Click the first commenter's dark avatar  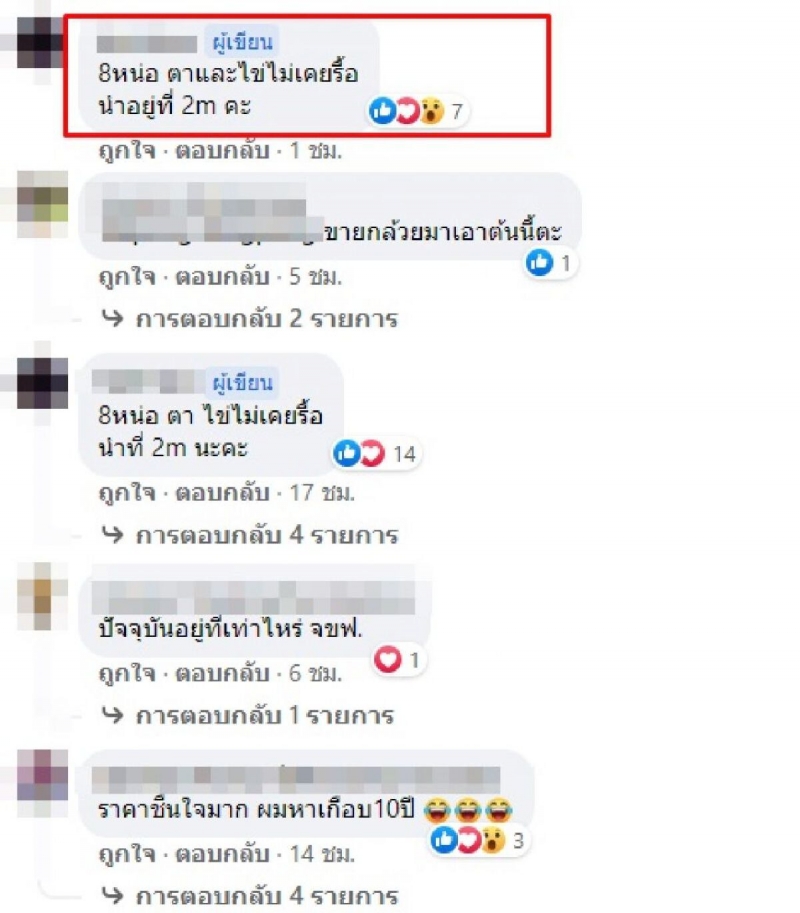click(42, 43)
